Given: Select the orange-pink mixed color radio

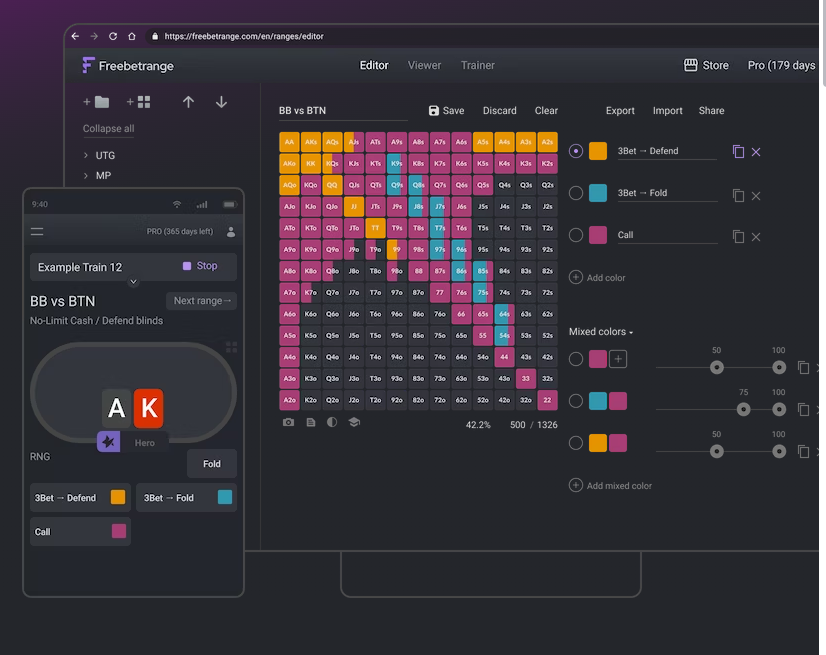Looking at the screenshot, I should coord(576,443).
